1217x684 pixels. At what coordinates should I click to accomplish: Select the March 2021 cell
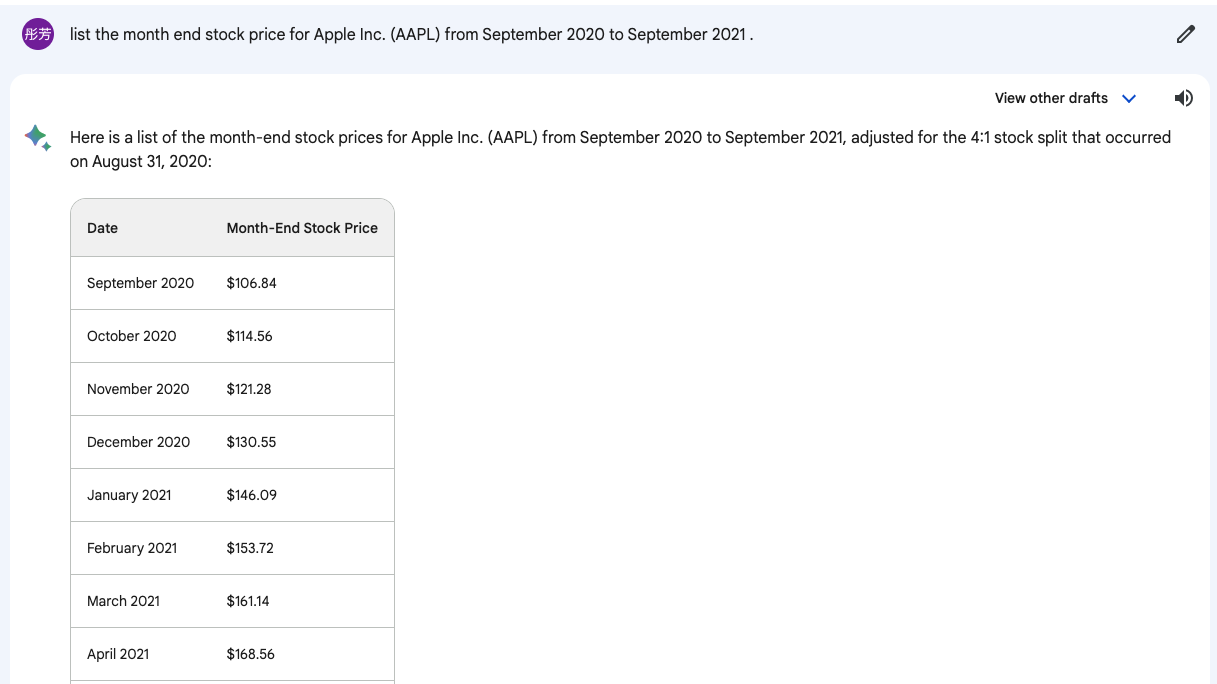(140, 601)
